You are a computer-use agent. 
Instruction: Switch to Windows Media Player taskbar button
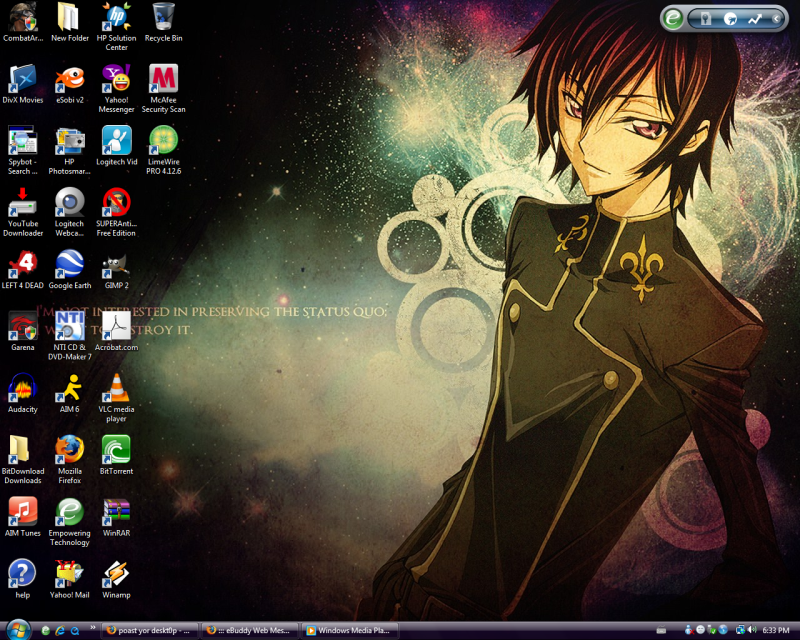coord(350,631)
